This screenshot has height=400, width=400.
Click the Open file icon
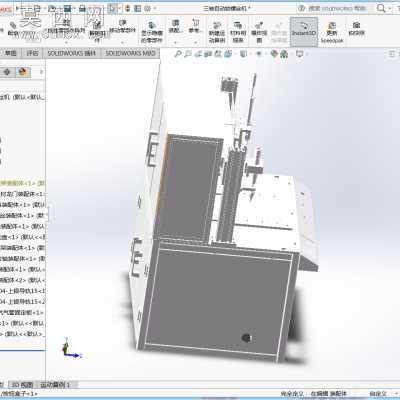(52, 8)
